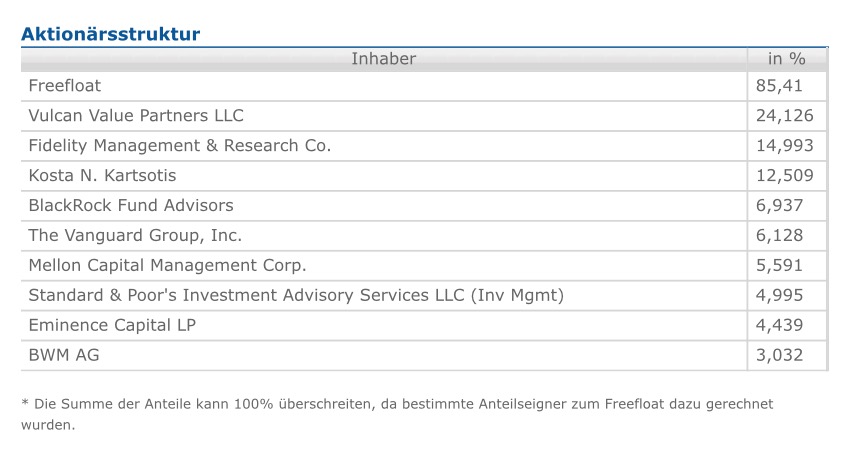Select the BWM AG shareholder

pos(64,355)
